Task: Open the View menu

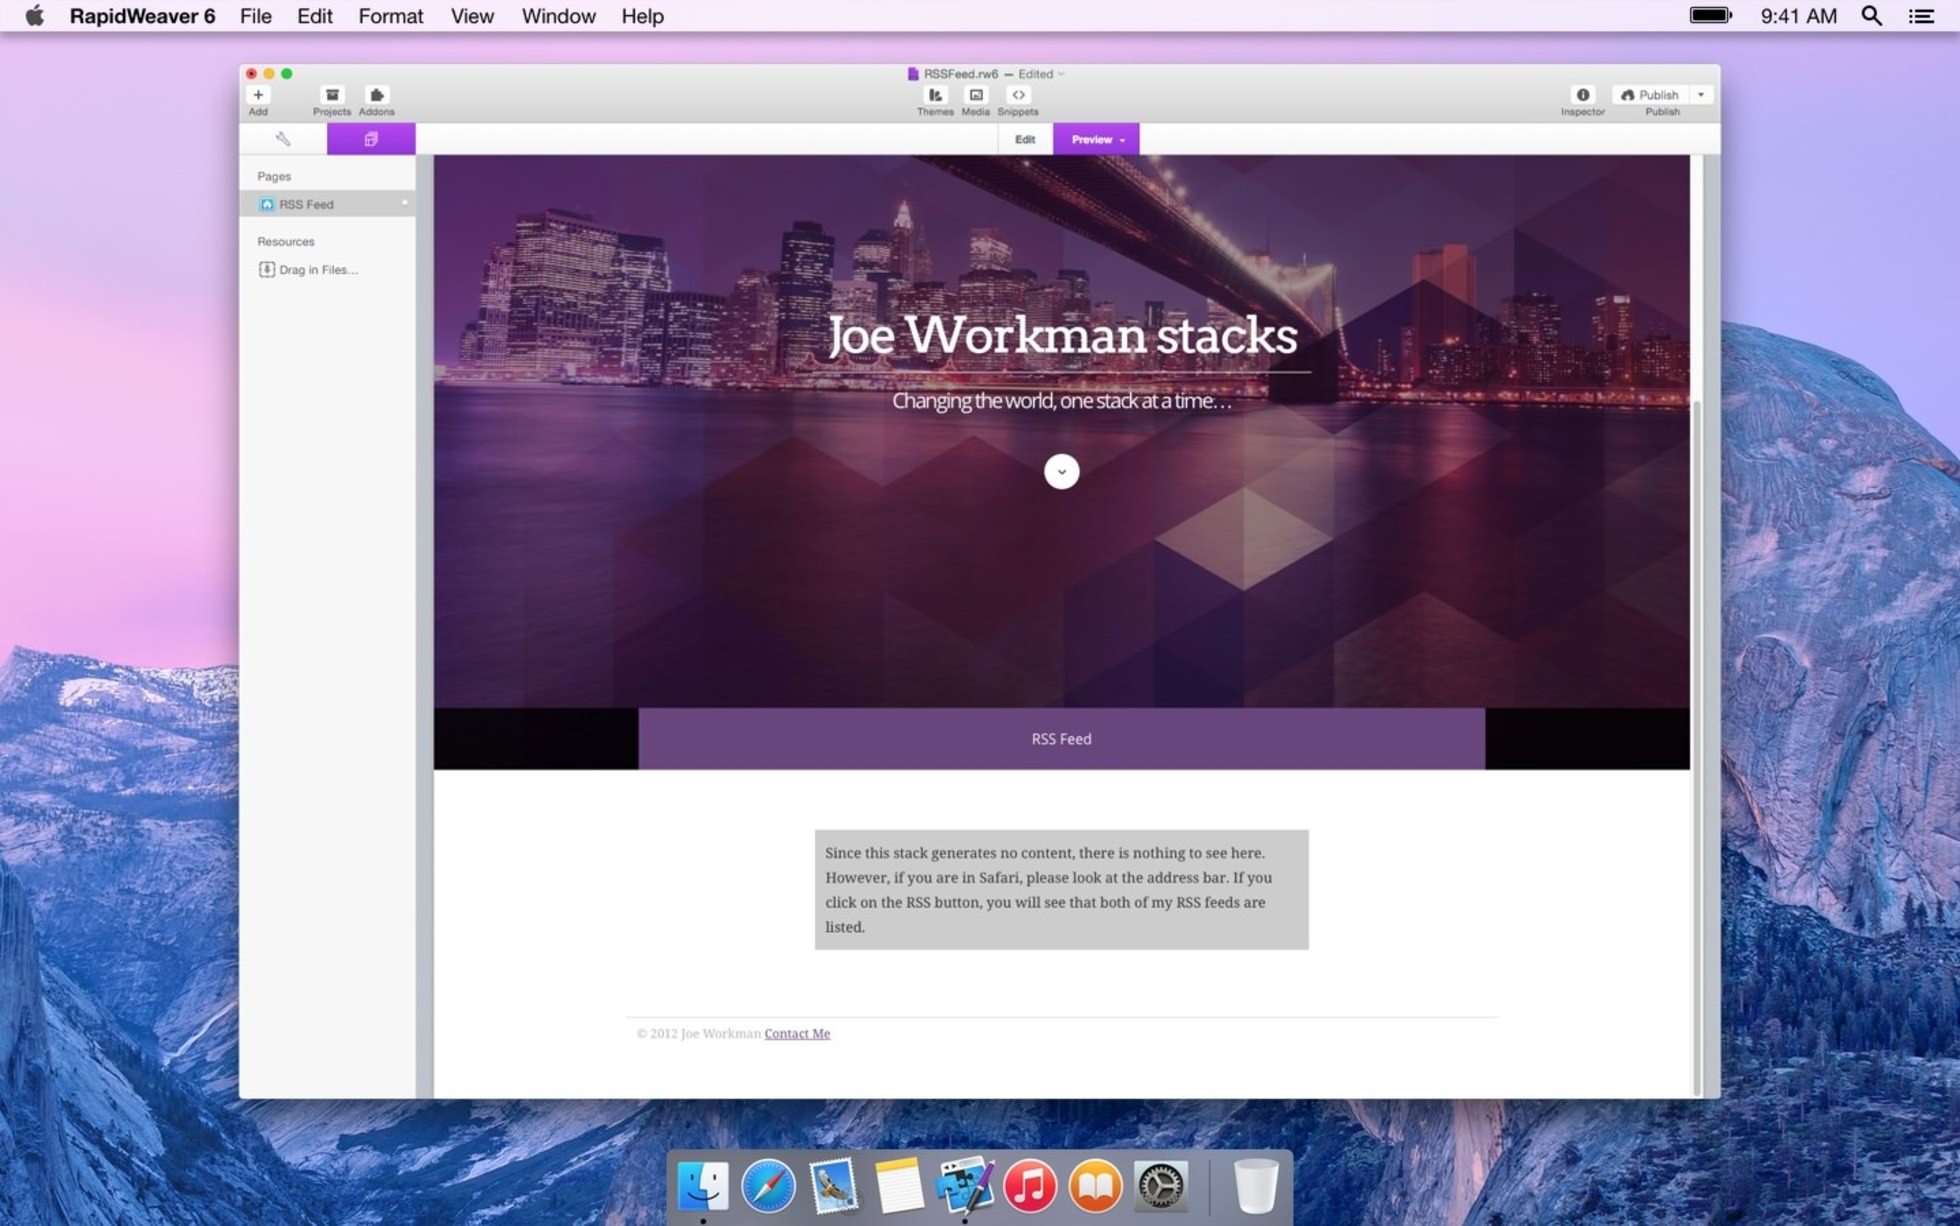Action: pos(472,16)
